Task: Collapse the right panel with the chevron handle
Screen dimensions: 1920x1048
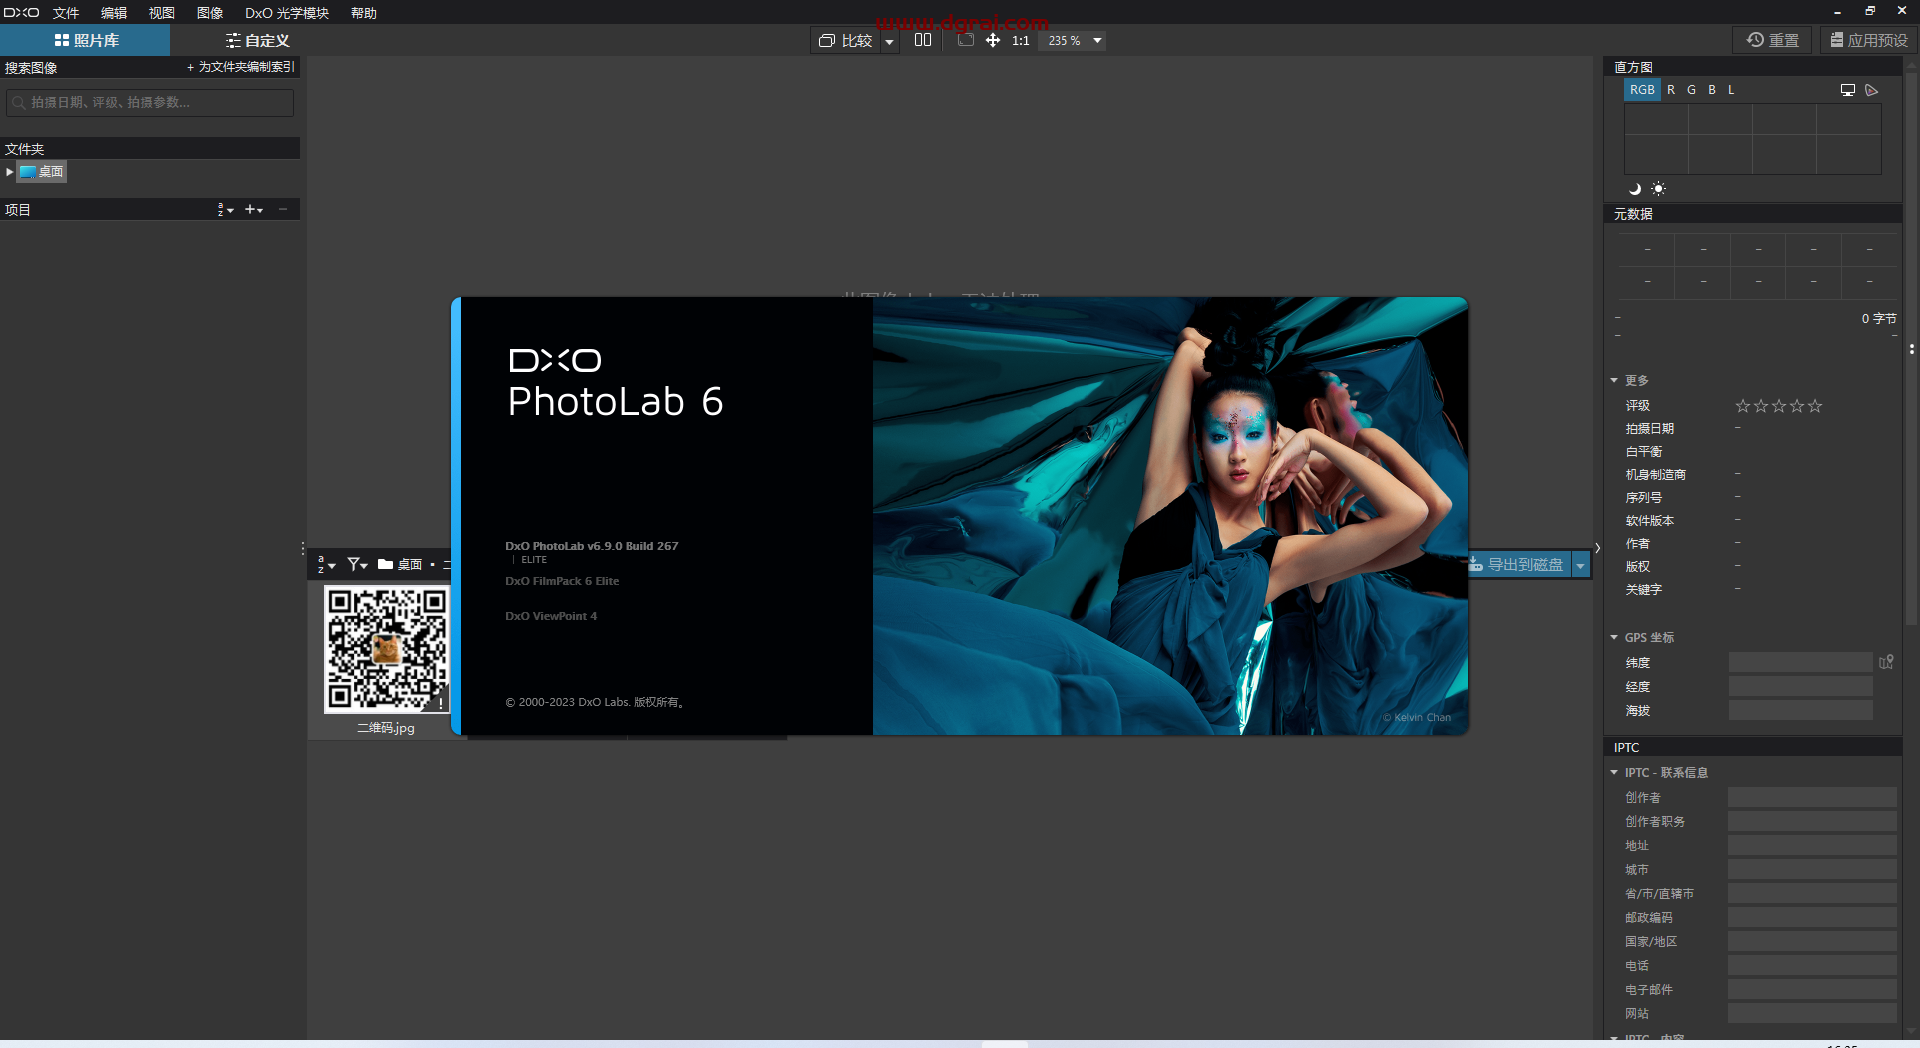Action: point(1598,548)
